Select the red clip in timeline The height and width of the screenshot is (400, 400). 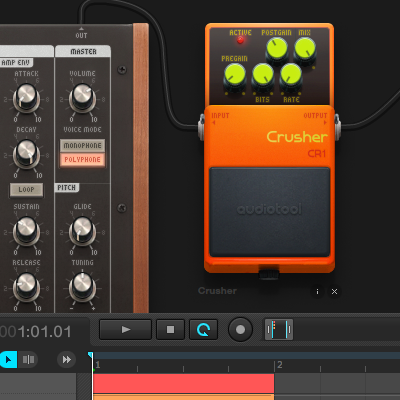tap(184, 383)
